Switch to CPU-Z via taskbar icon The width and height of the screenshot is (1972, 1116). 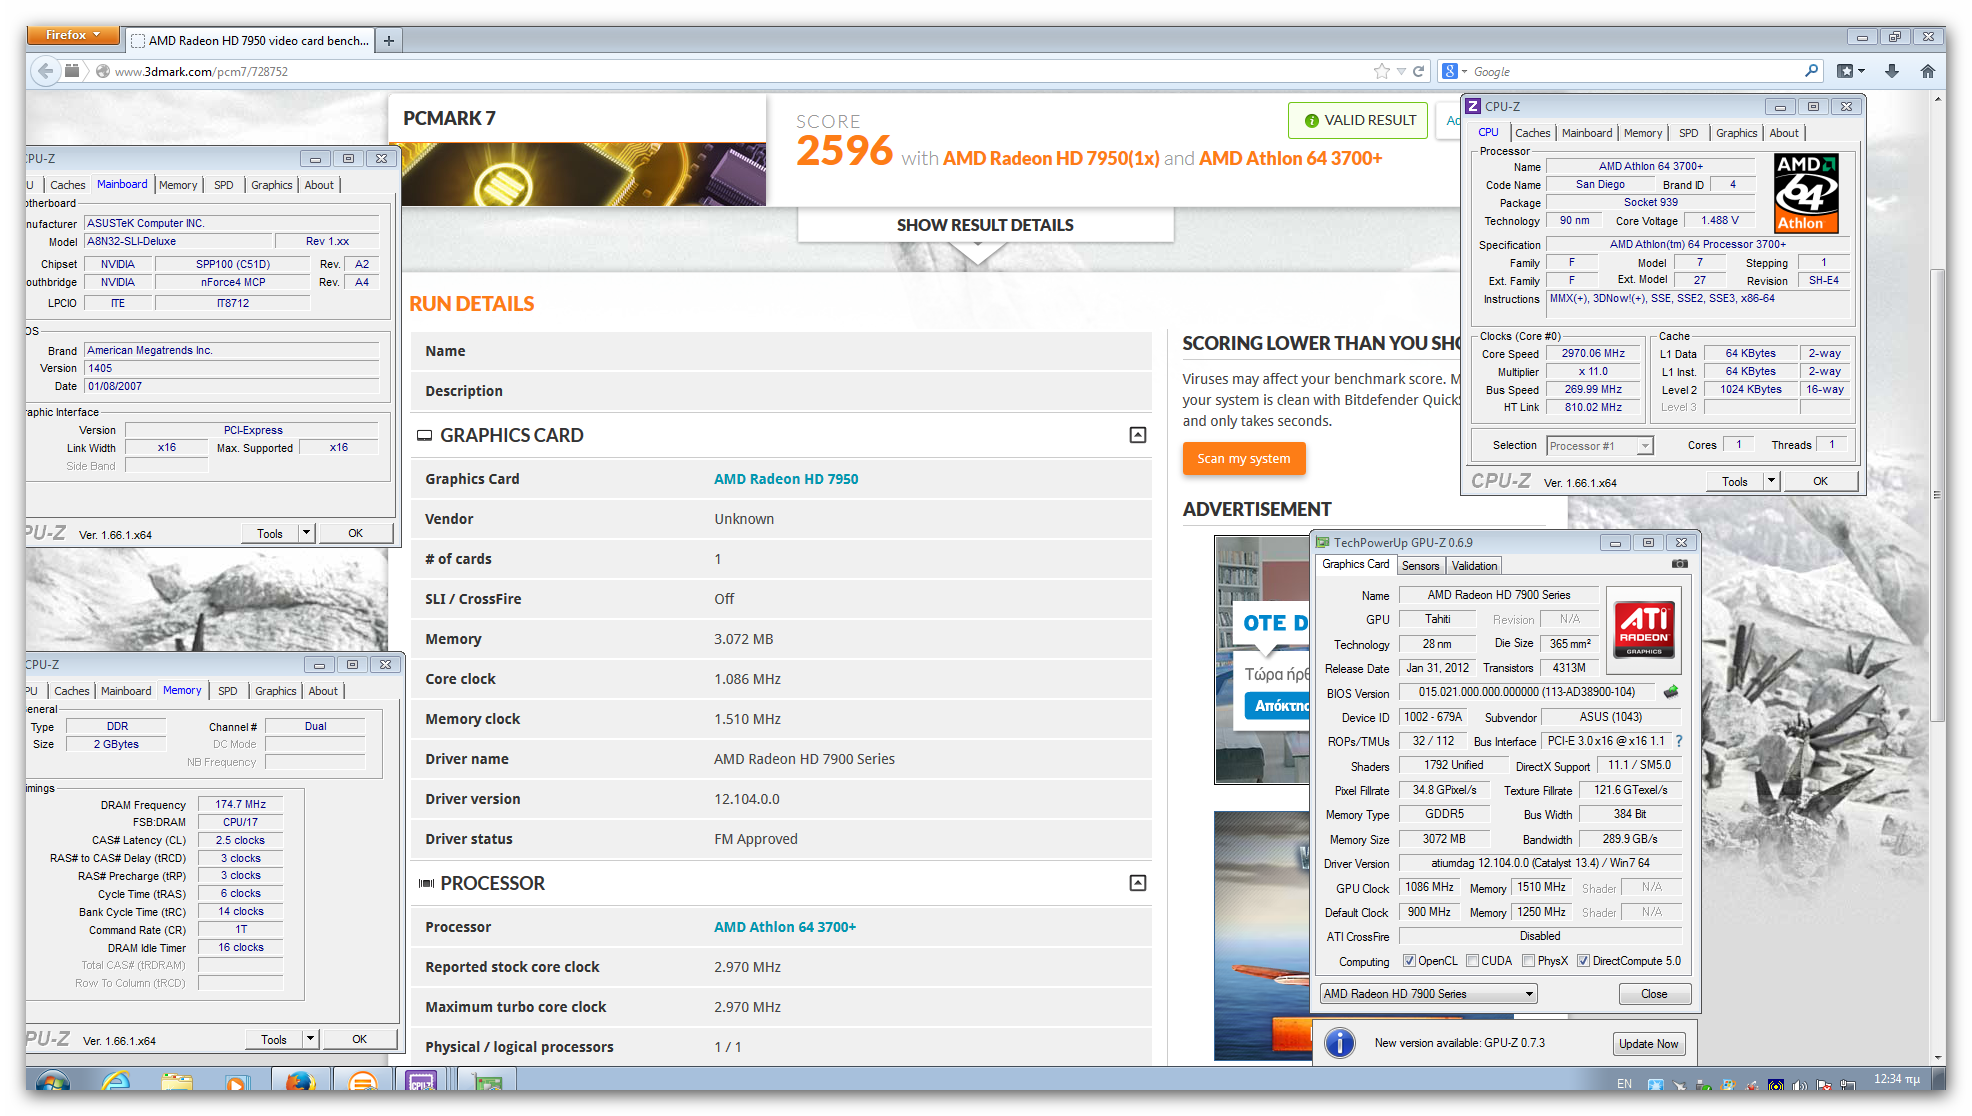coord(421,1081)
